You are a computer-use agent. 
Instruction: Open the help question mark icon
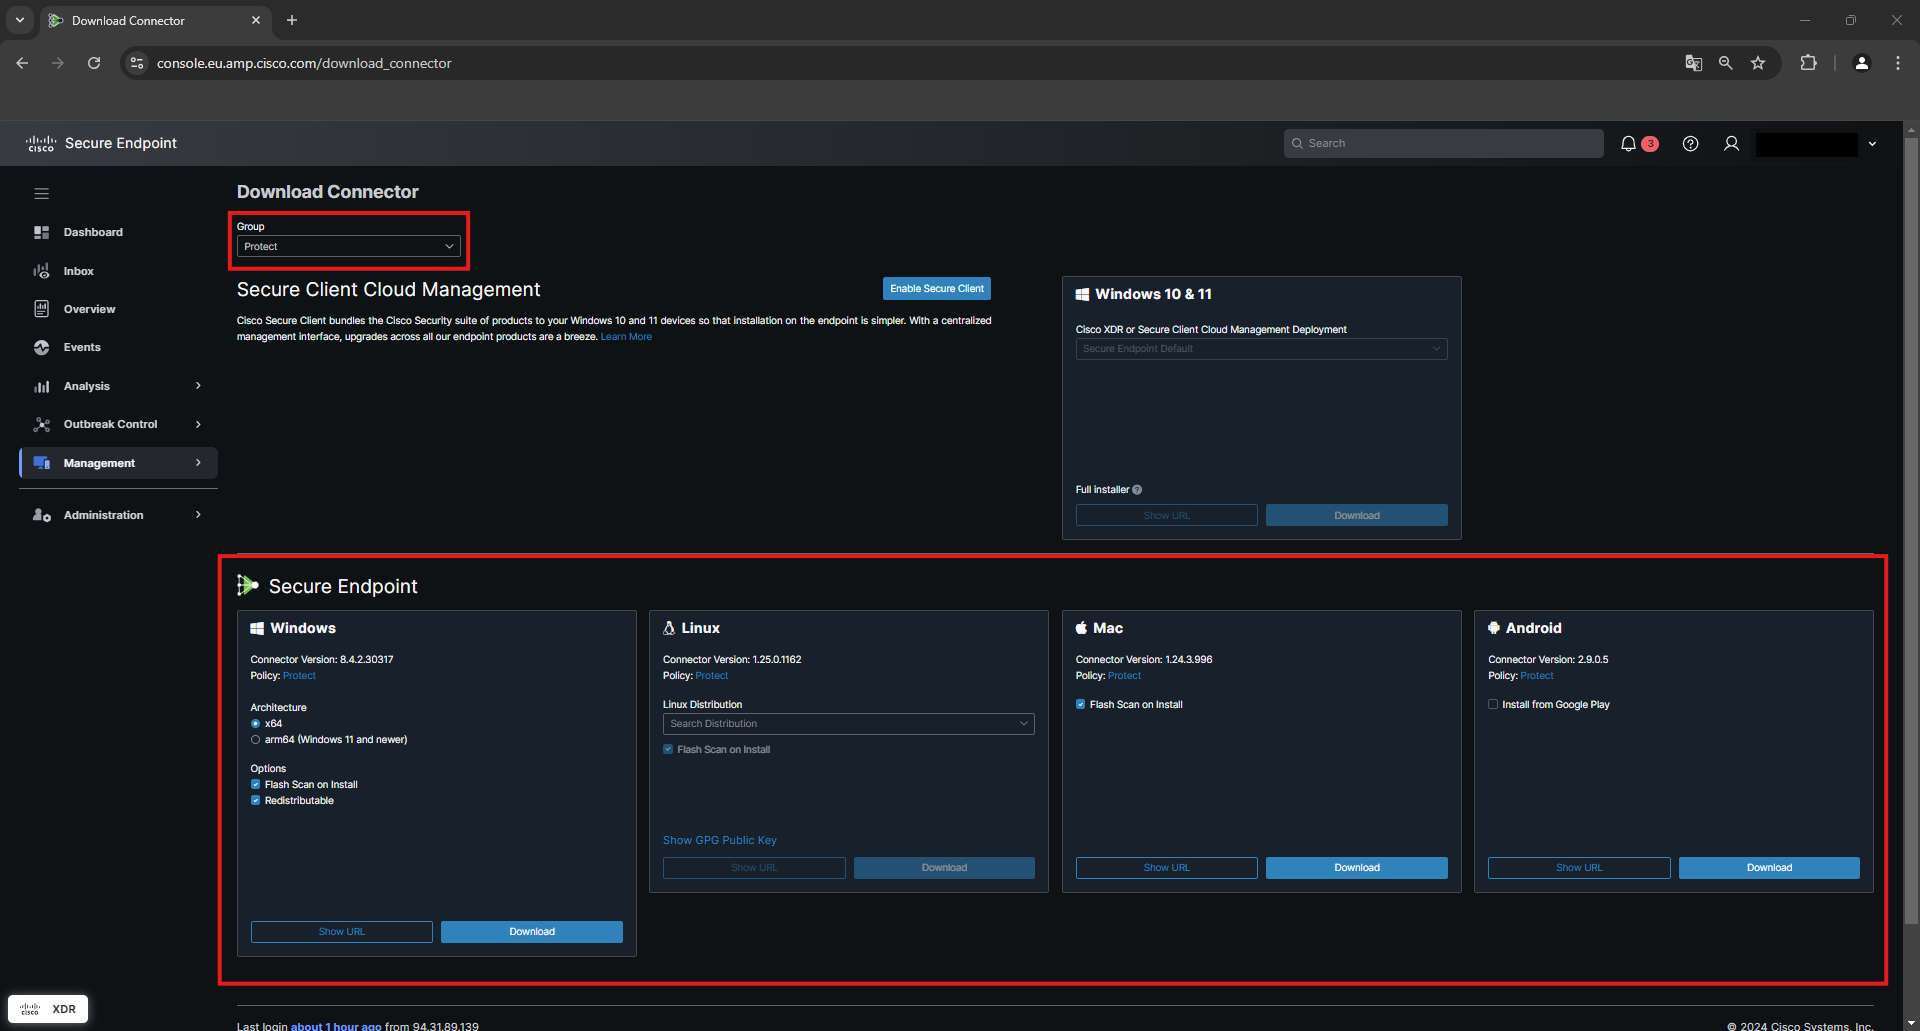[1690, 144]
